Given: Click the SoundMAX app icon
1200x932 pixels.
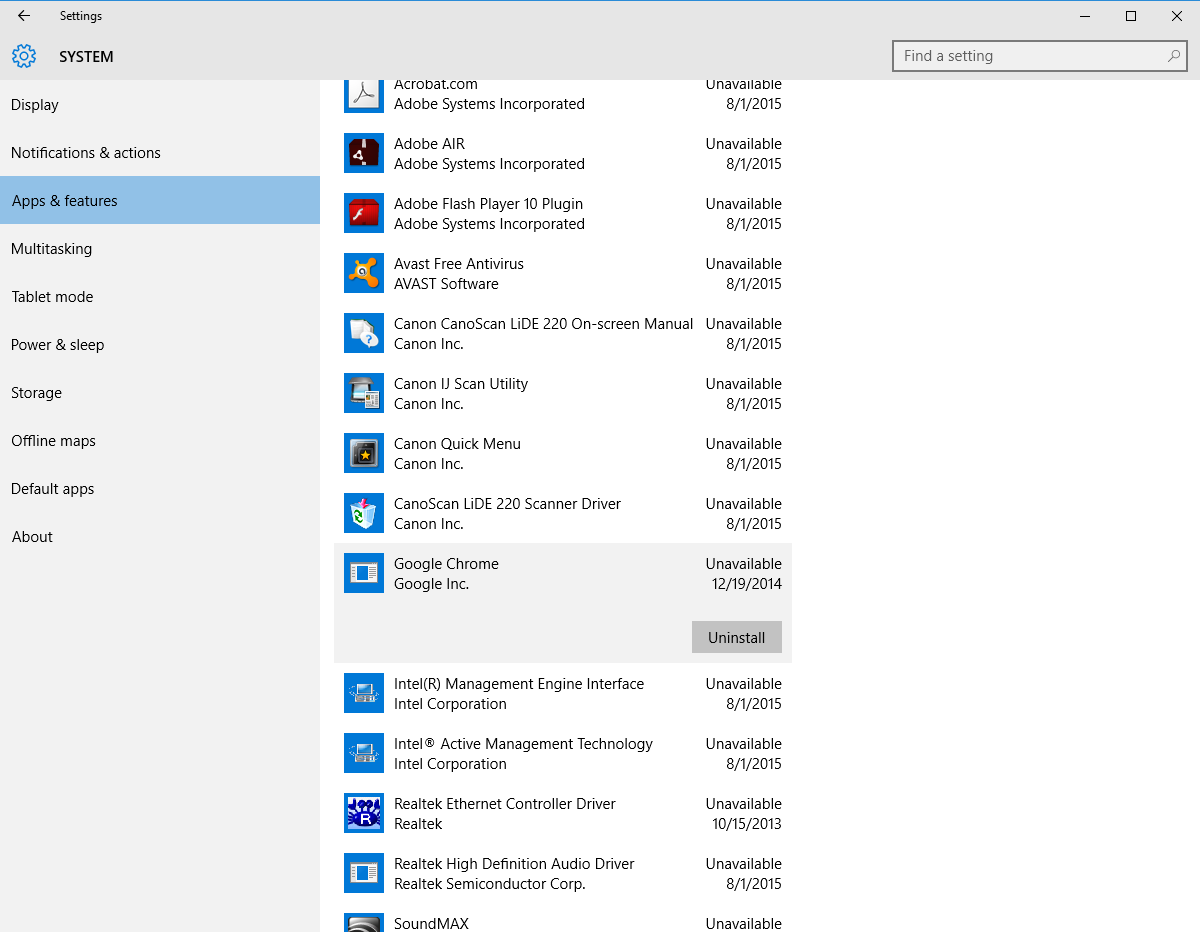Looking at the screenshot, I should click(364, 923).
